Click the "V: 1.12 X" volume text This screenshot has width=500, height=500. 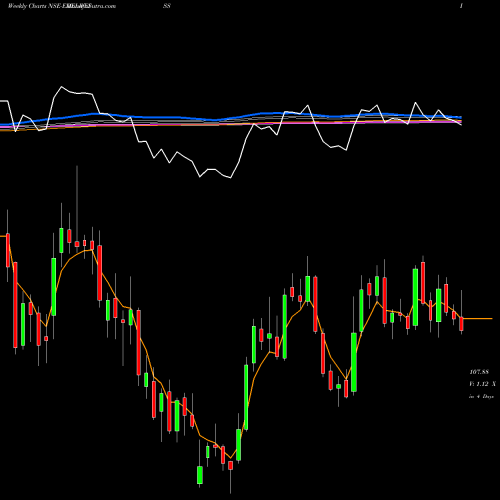482,384
